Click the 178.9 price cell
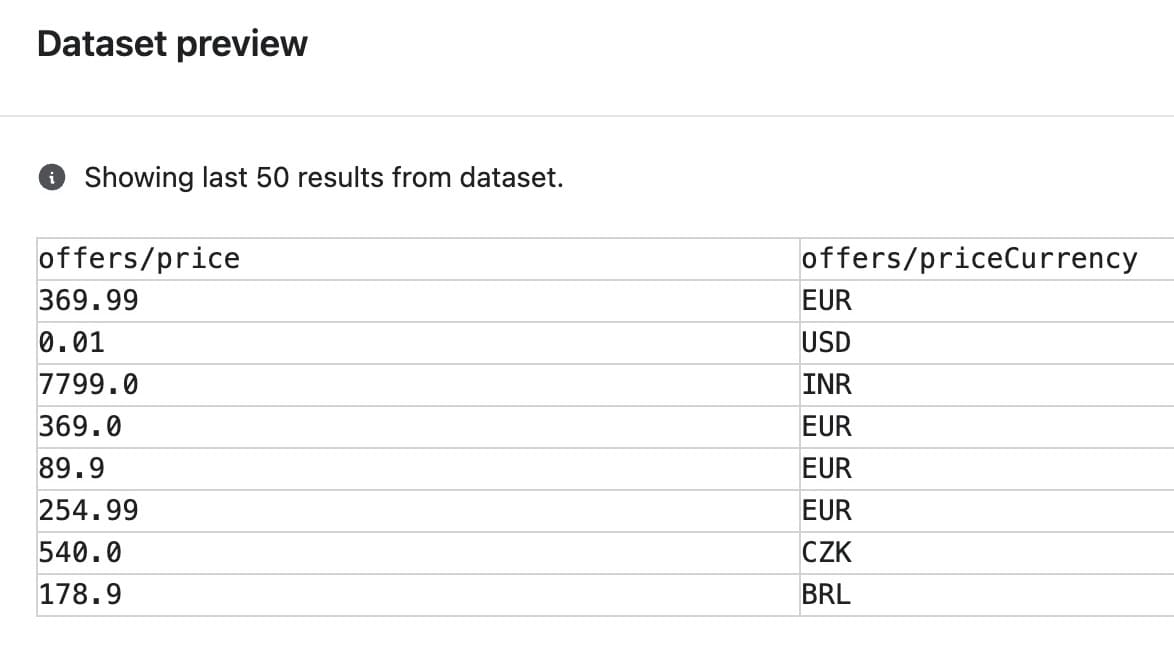This screenshot has height=647, width=1174. 418,595
